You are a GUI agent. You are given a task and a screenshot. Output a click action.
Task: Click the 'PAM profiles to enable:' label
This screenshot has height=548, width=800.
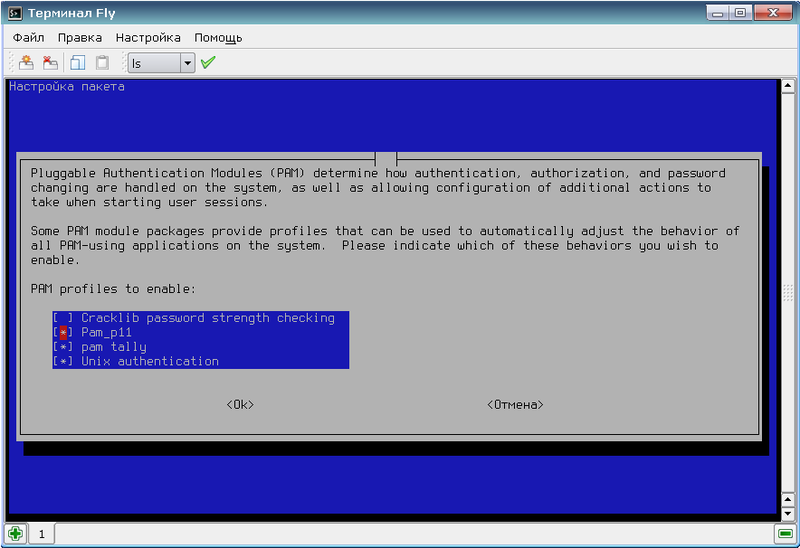click(113, 289)
